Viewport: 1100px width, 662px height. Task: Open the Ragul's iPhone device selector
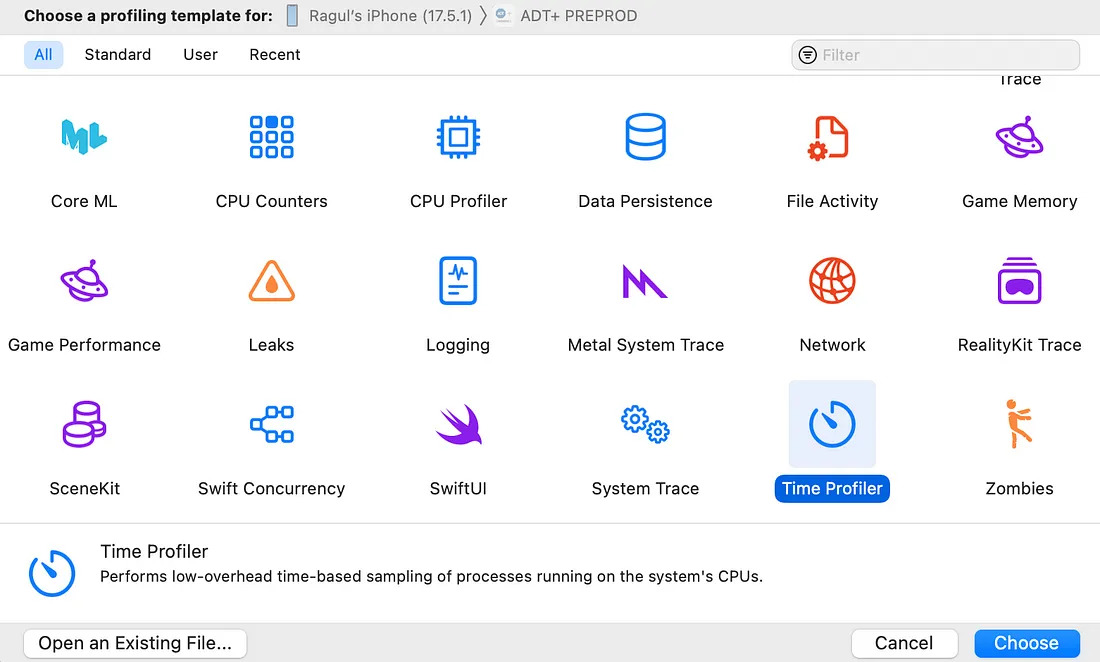[x=380, y=15]
